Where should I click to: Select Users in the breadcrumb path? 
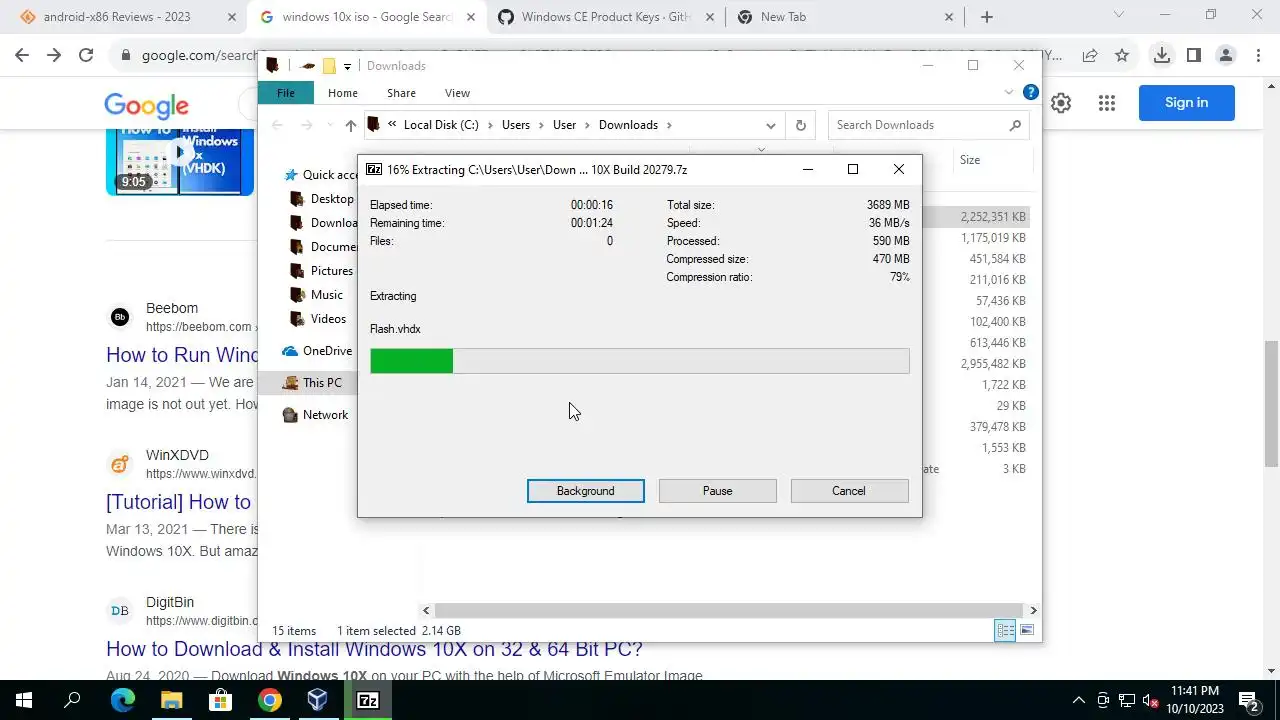coord(516,125)
